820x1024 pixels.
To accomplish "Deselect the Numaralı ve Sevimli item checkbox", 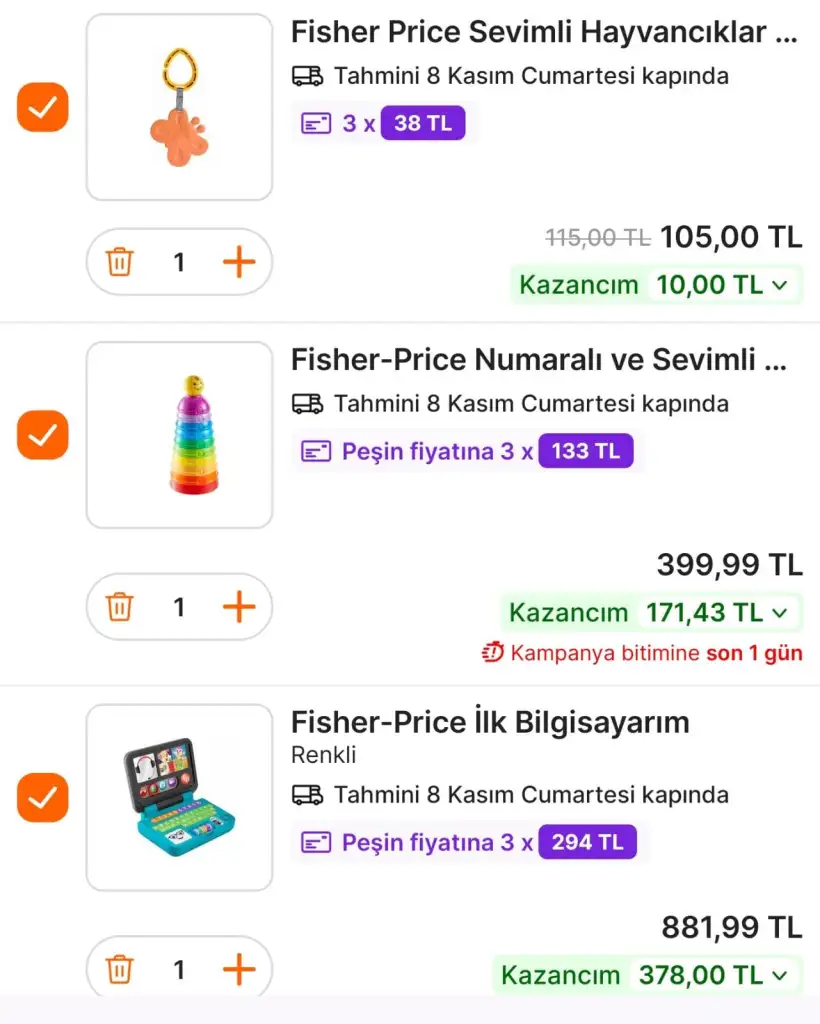I will click(43, 435).
